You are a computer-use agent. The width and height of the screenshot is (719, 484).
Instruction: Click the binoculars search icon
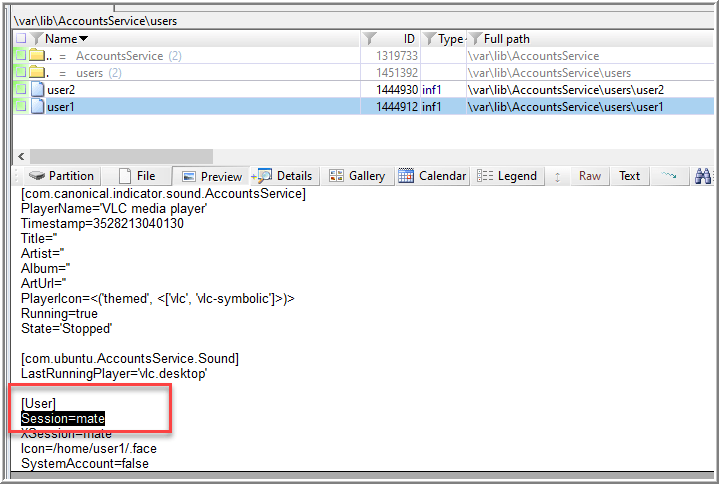tap(702, 176)
